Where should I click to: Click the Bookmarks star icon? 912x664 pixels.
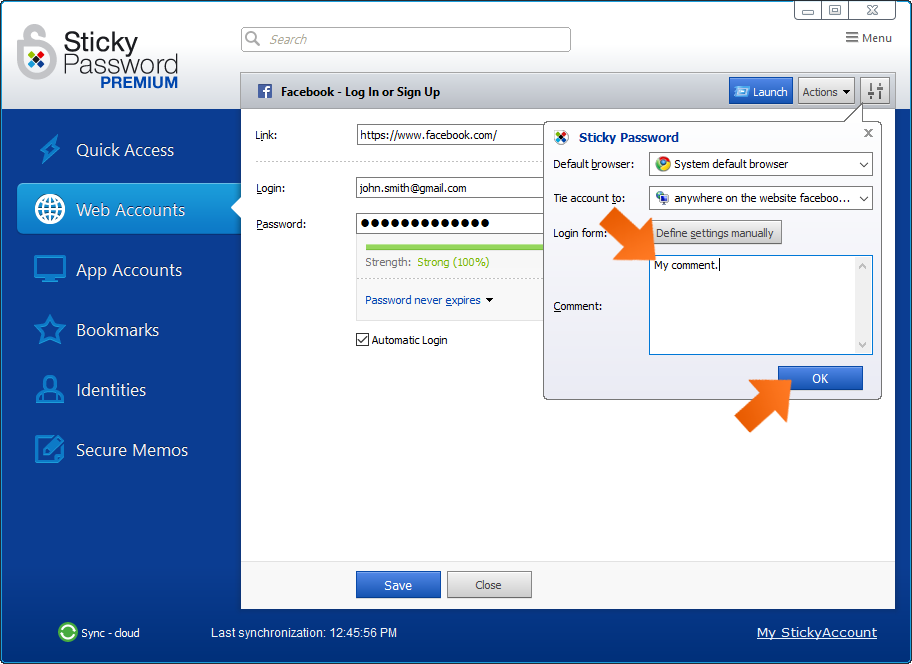(50, 330)
